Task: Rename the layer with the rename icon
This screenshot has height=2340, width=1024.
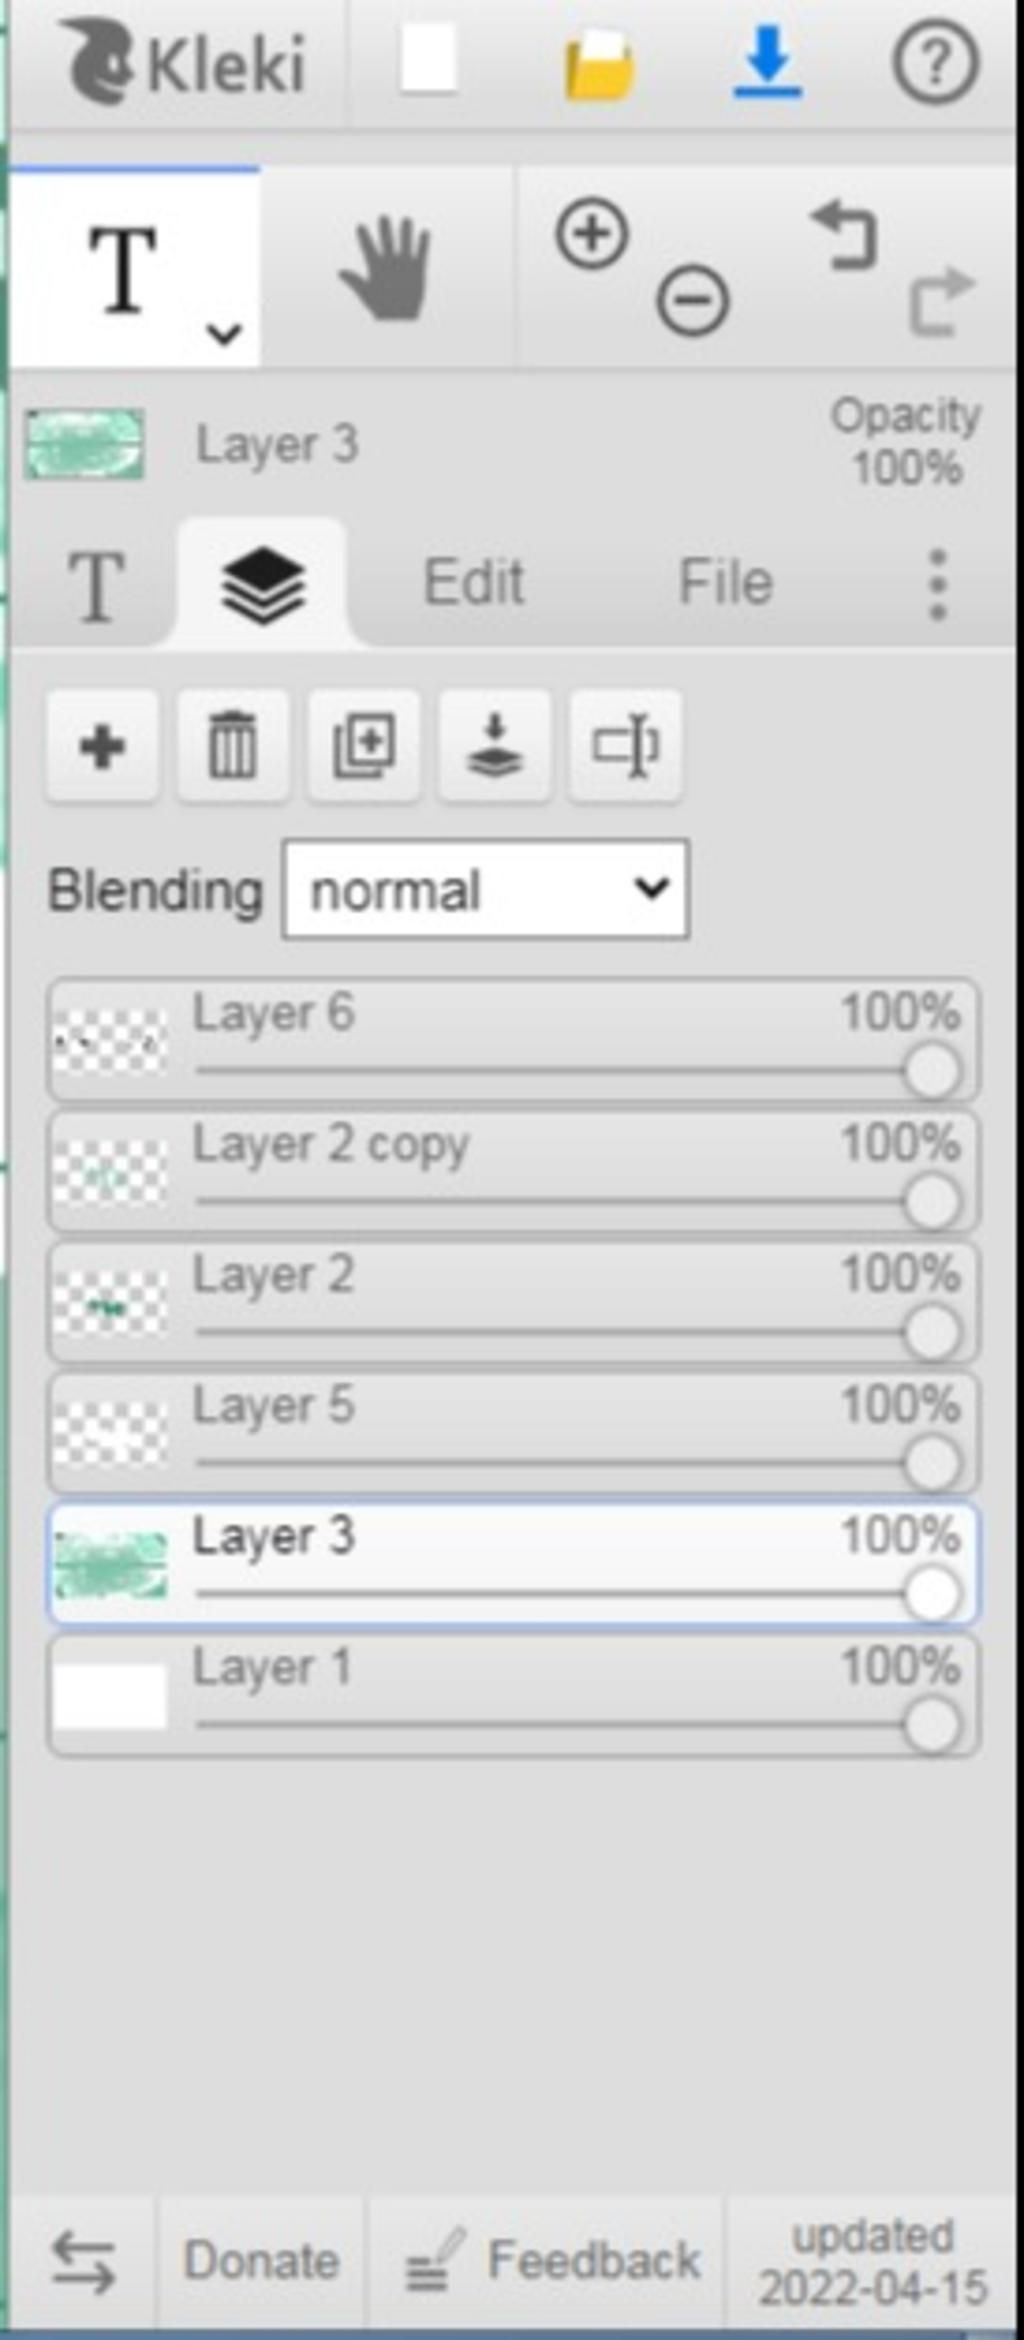Action: [x=625, y=746]
